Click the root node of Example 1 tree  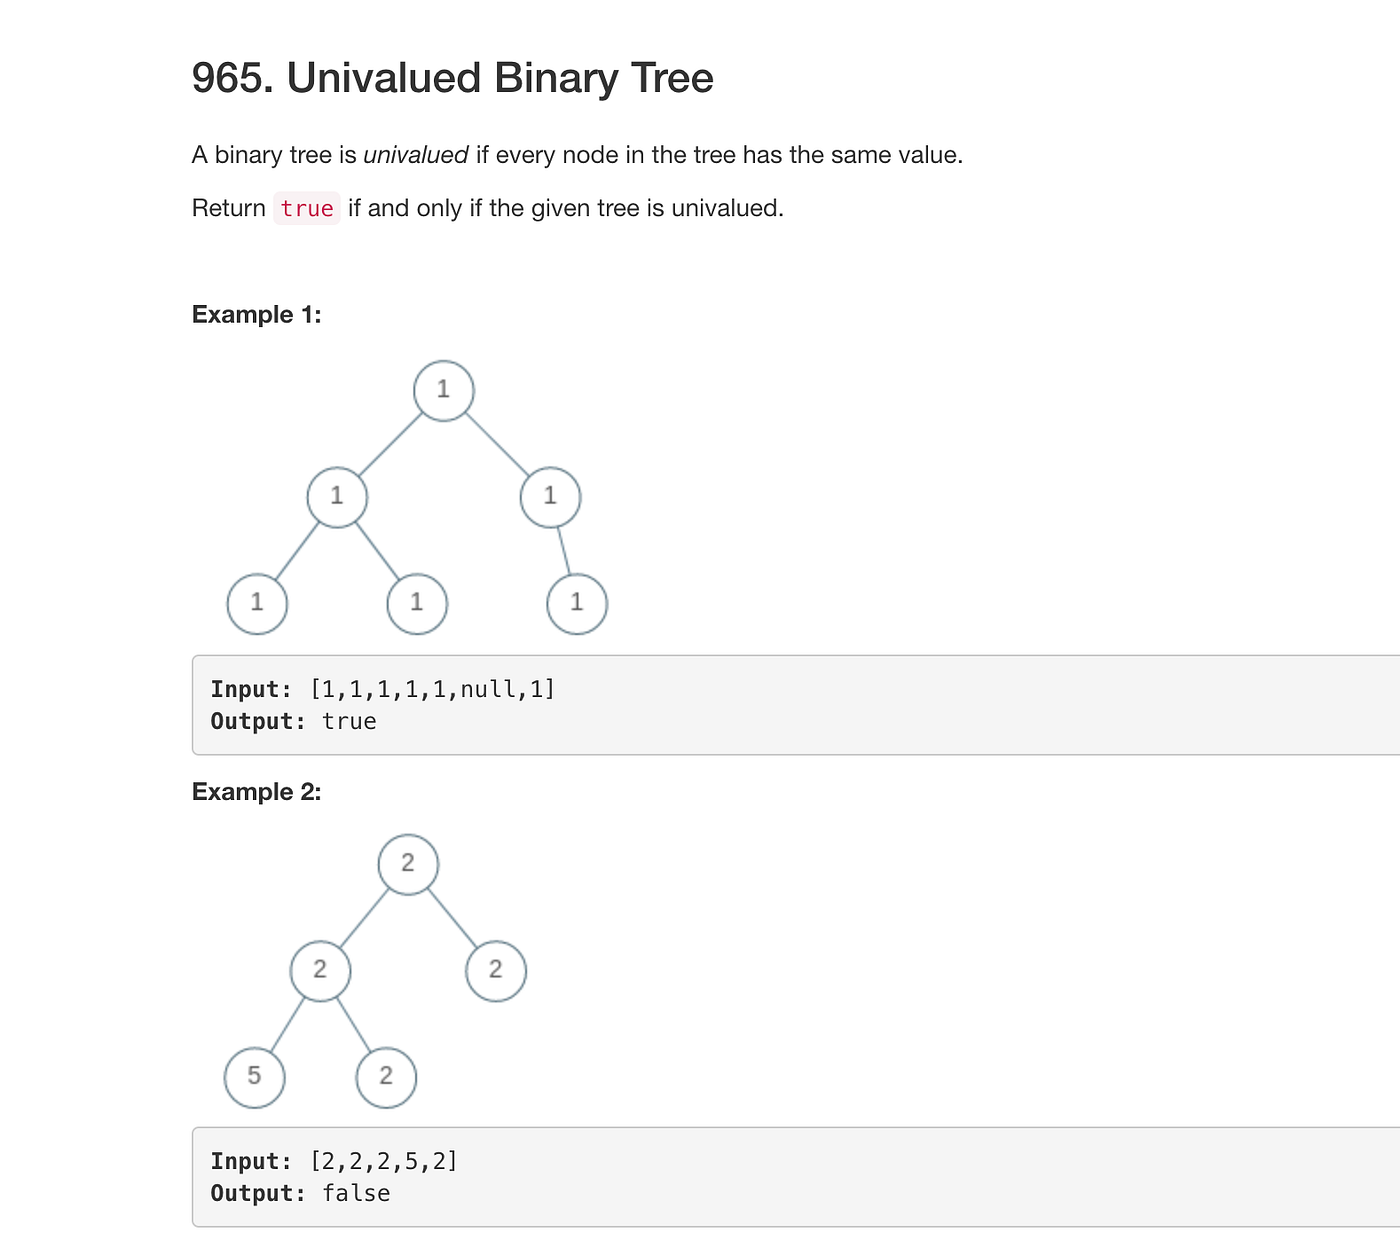pos(444,390)
